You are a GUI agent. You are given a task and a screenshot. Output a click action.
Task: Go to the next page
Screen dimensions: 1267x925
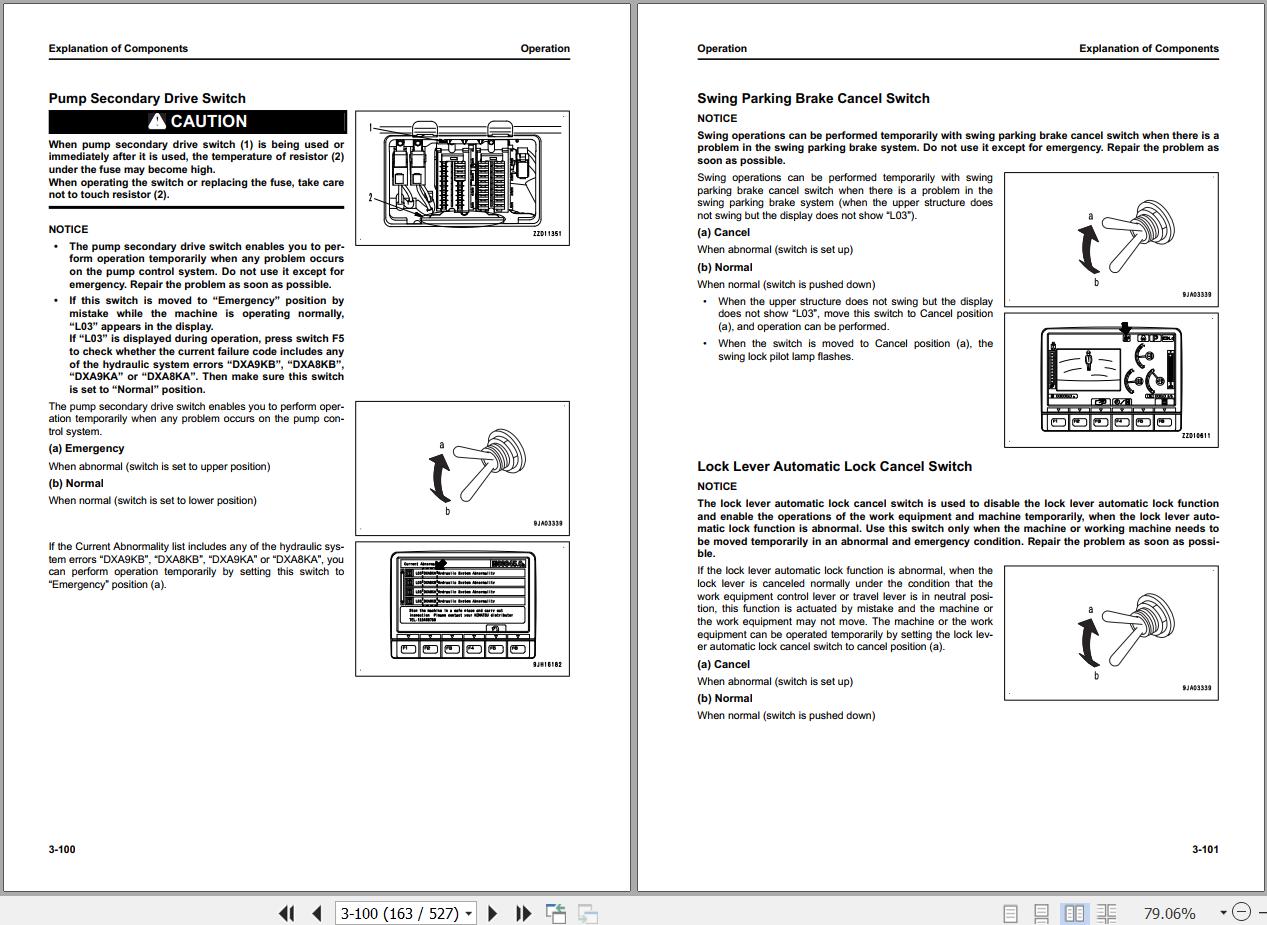(x=493, y=913)
